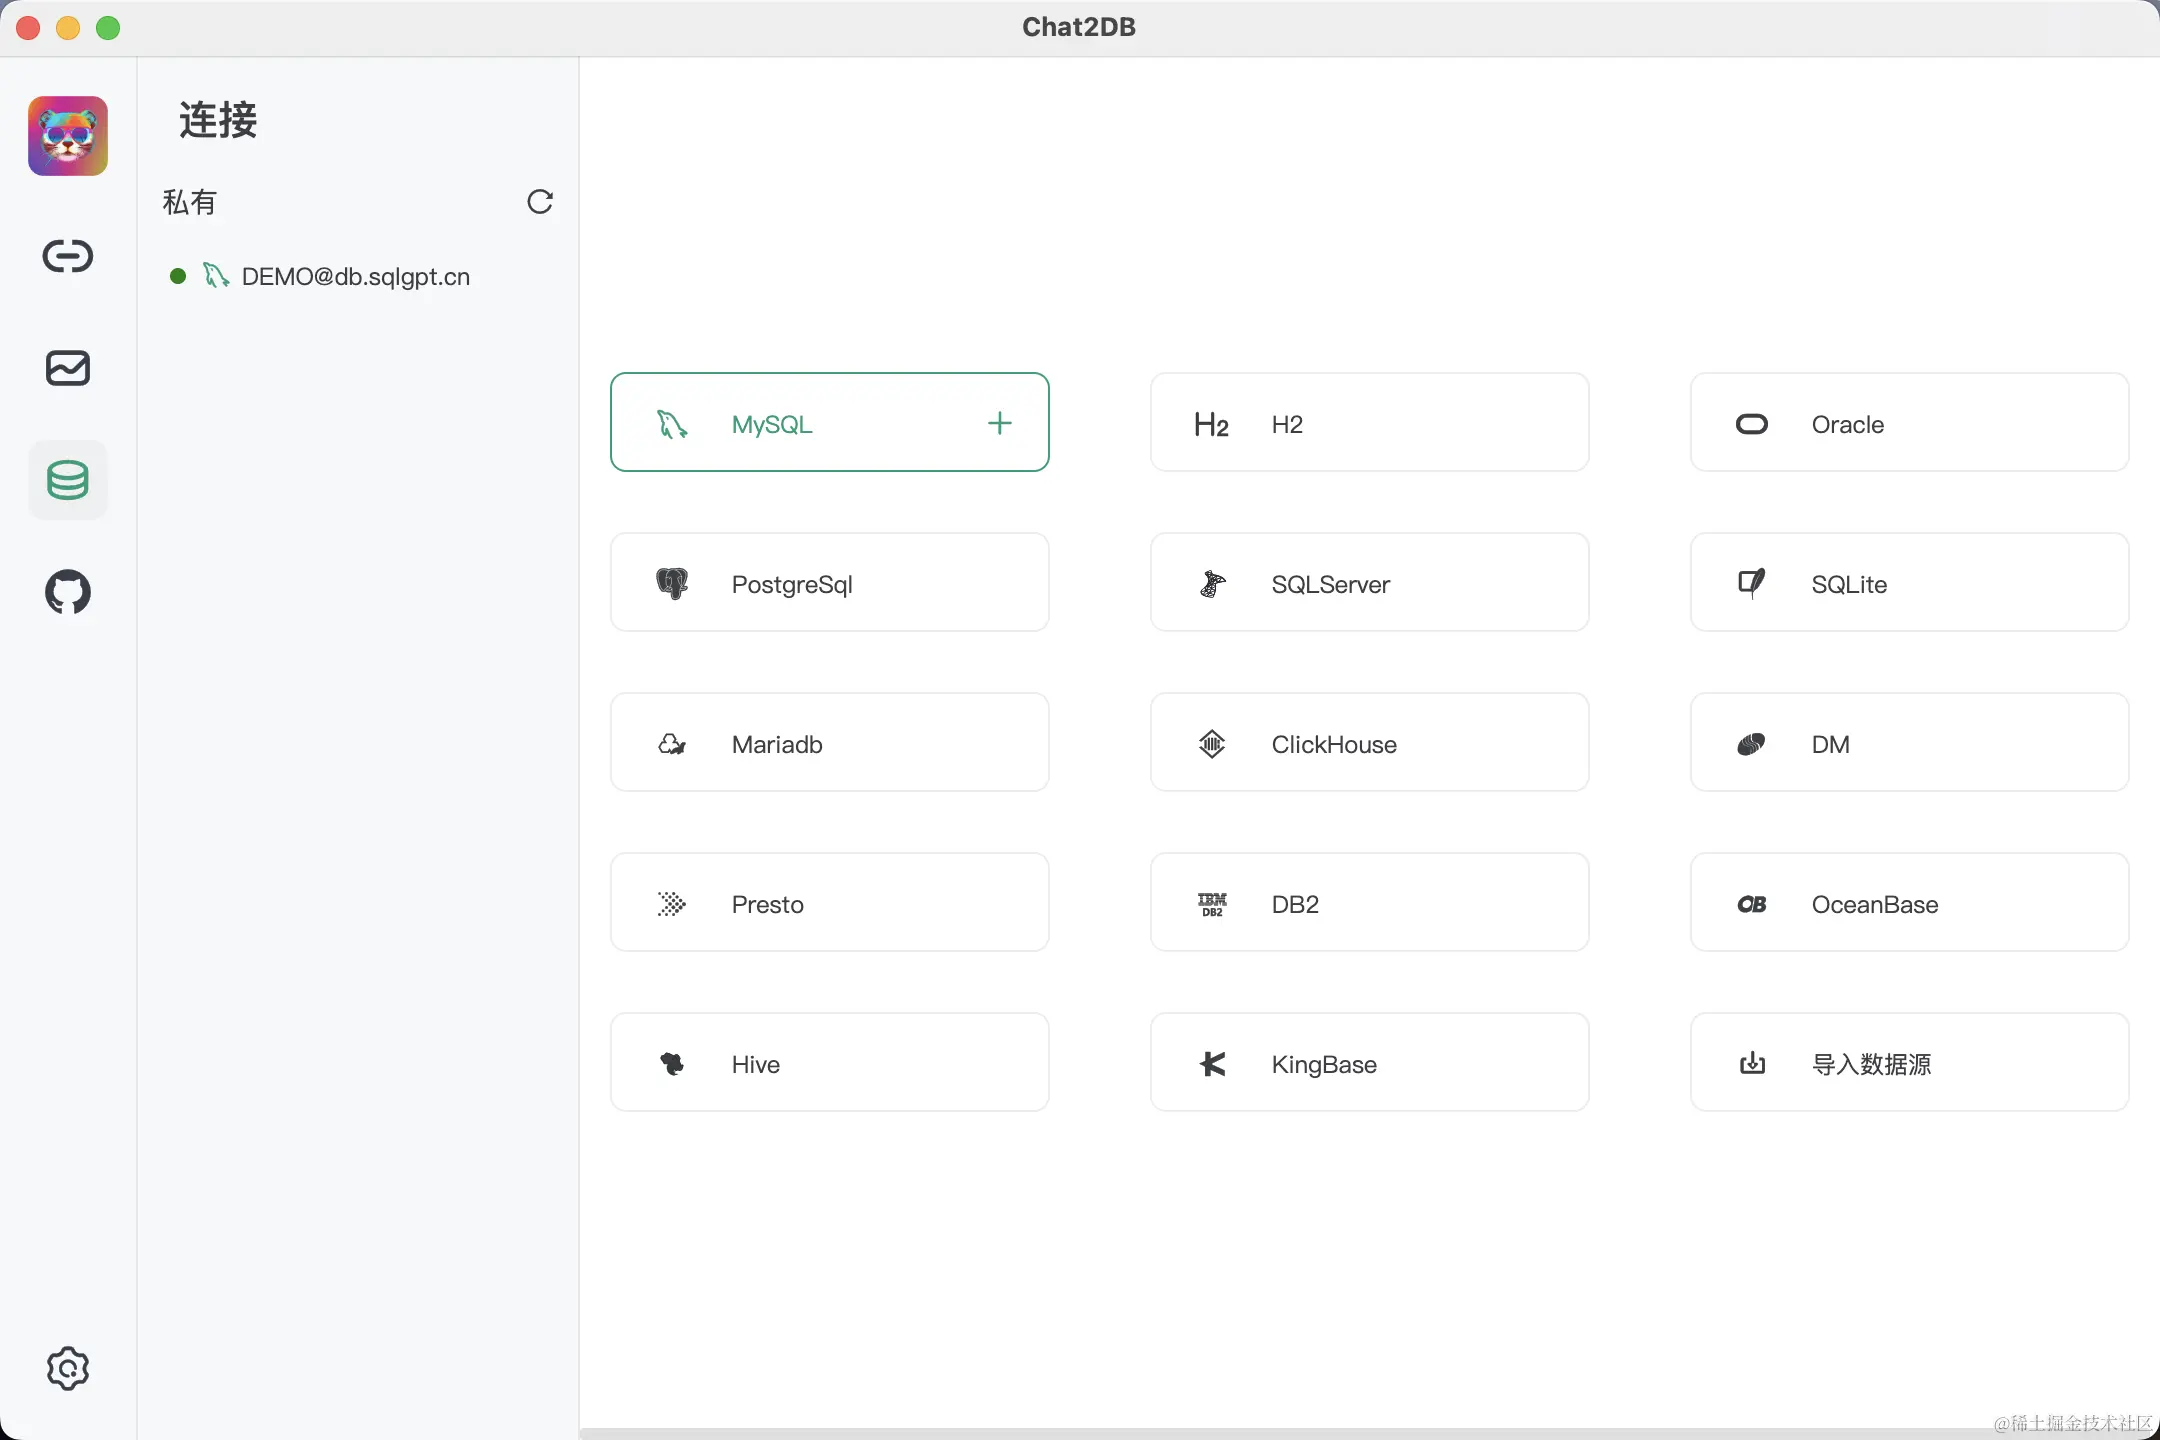The image size is (2160, 1440).
Task: Click the ClickHouse logo icon
Action: pos(1212,744)
